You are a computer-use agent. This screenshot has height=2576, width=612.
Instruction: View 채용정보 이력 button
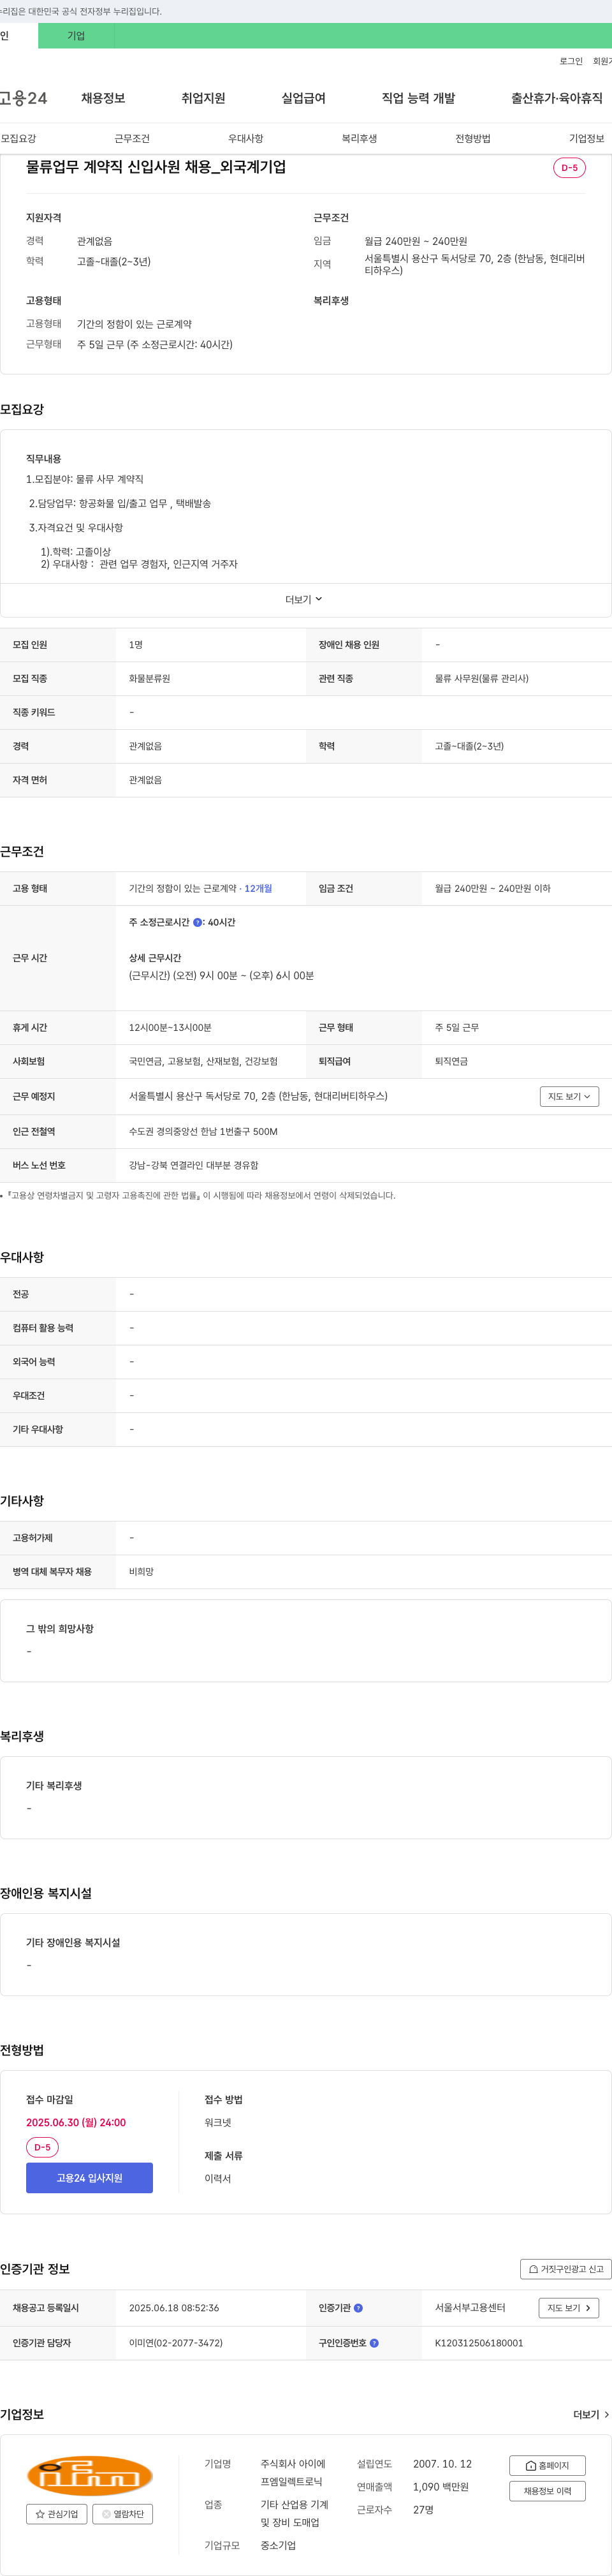(547, 2491)
